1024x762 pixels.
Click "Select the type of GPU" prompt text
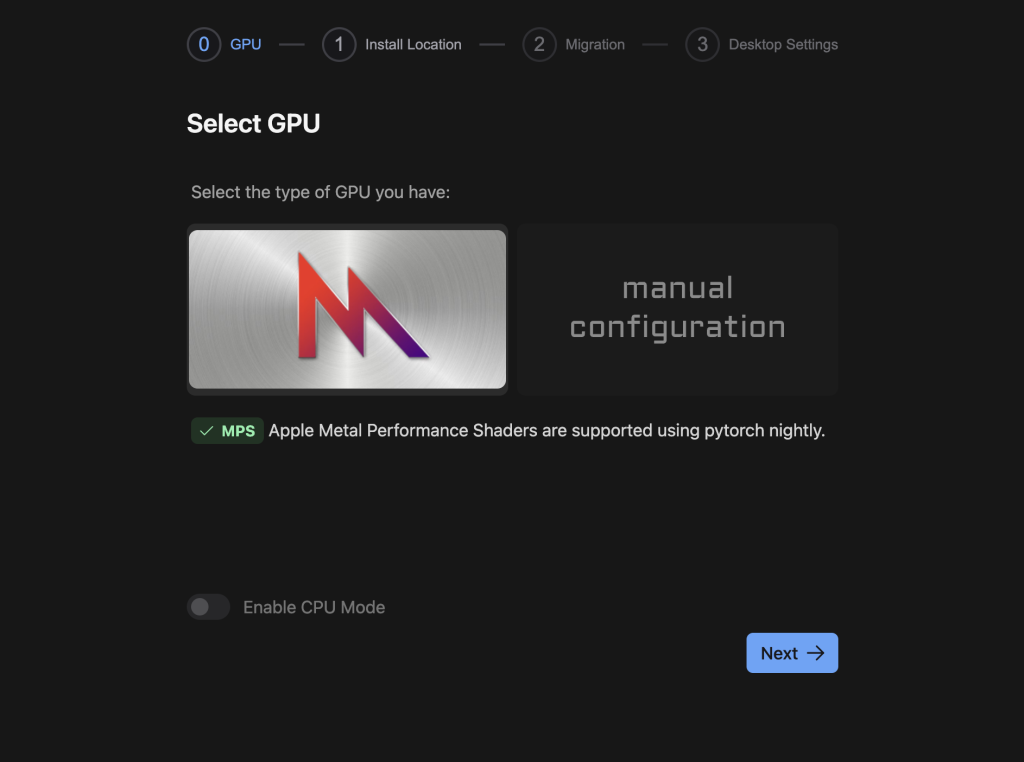point(321,191)
